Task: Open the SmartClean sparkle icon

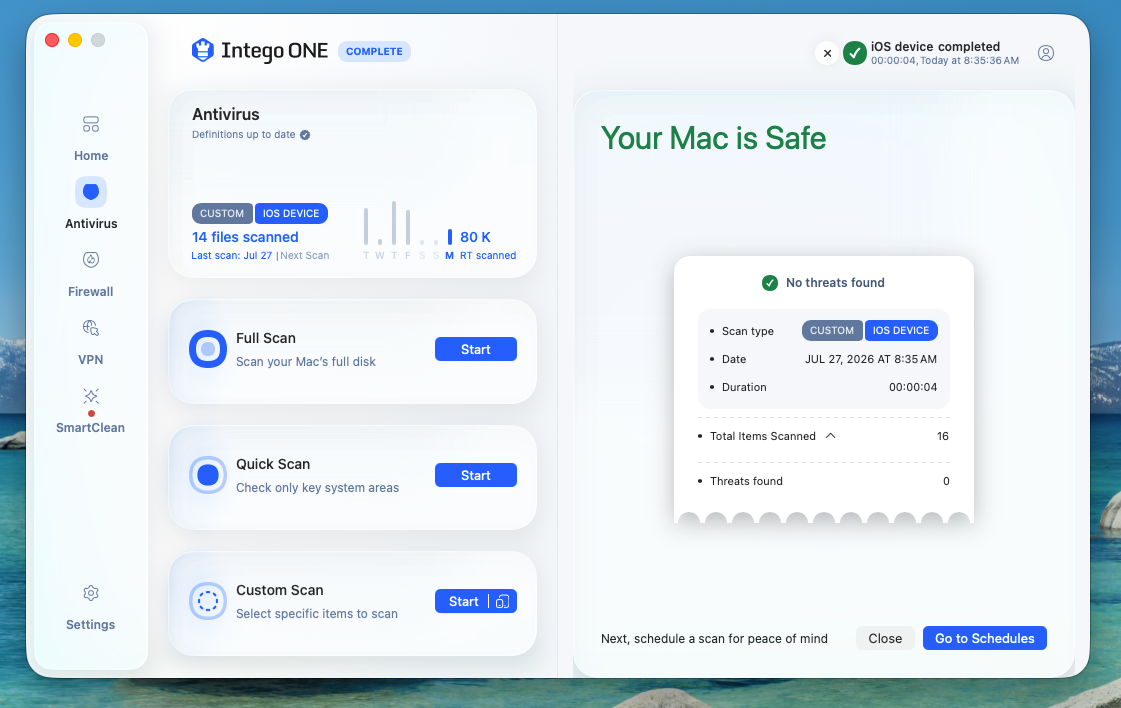Action: point(91,395)
